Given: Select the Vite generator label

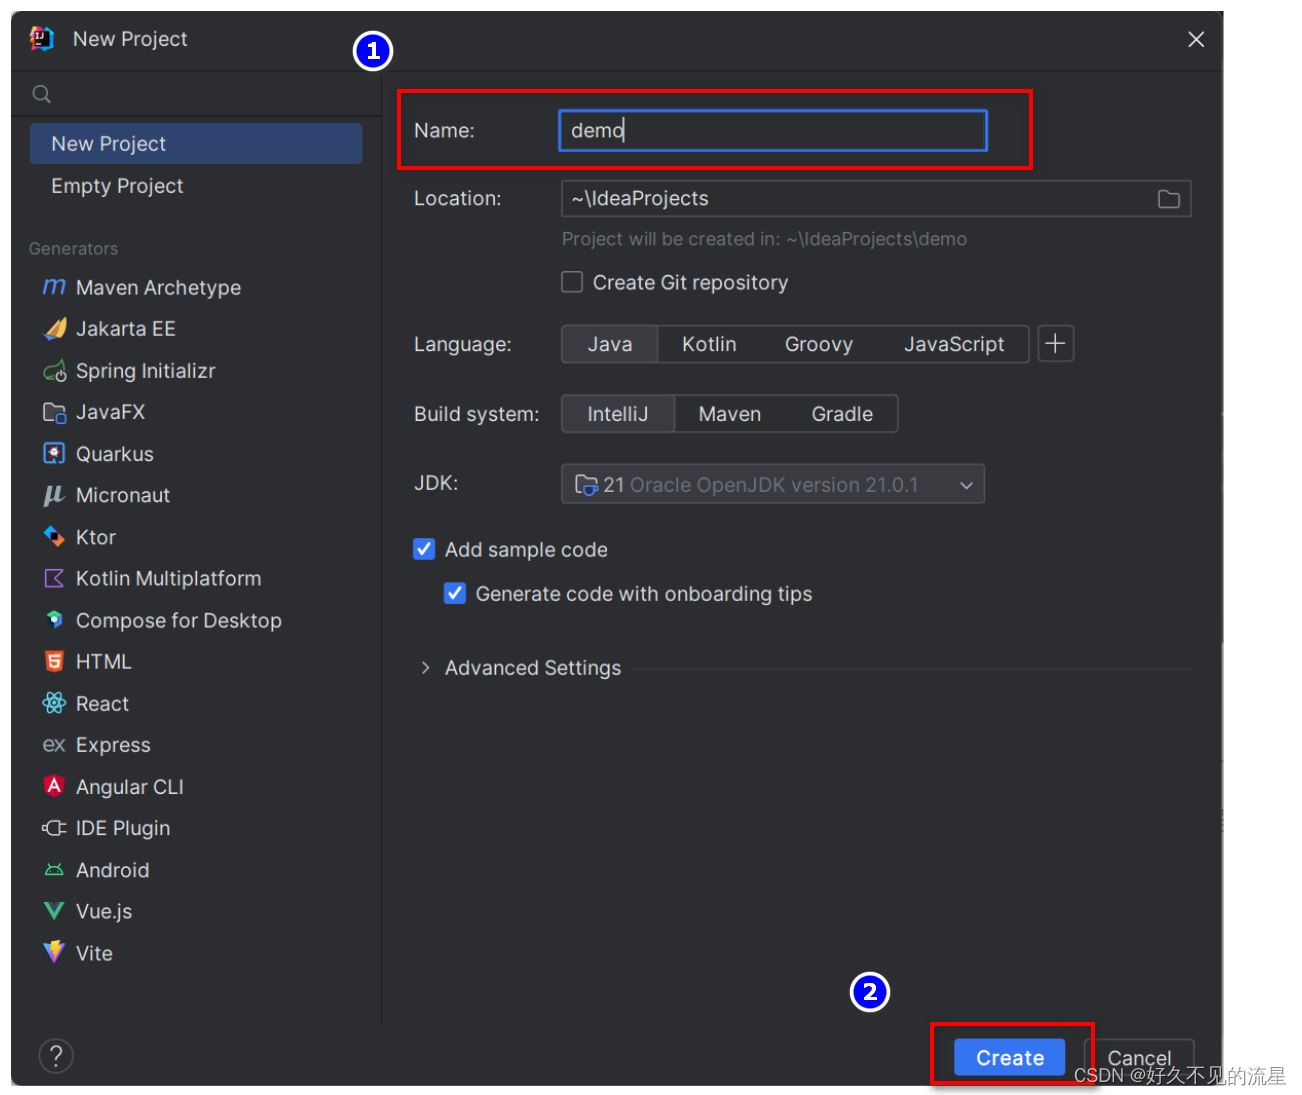Looking at the screenshot, I should coord(94,953).
